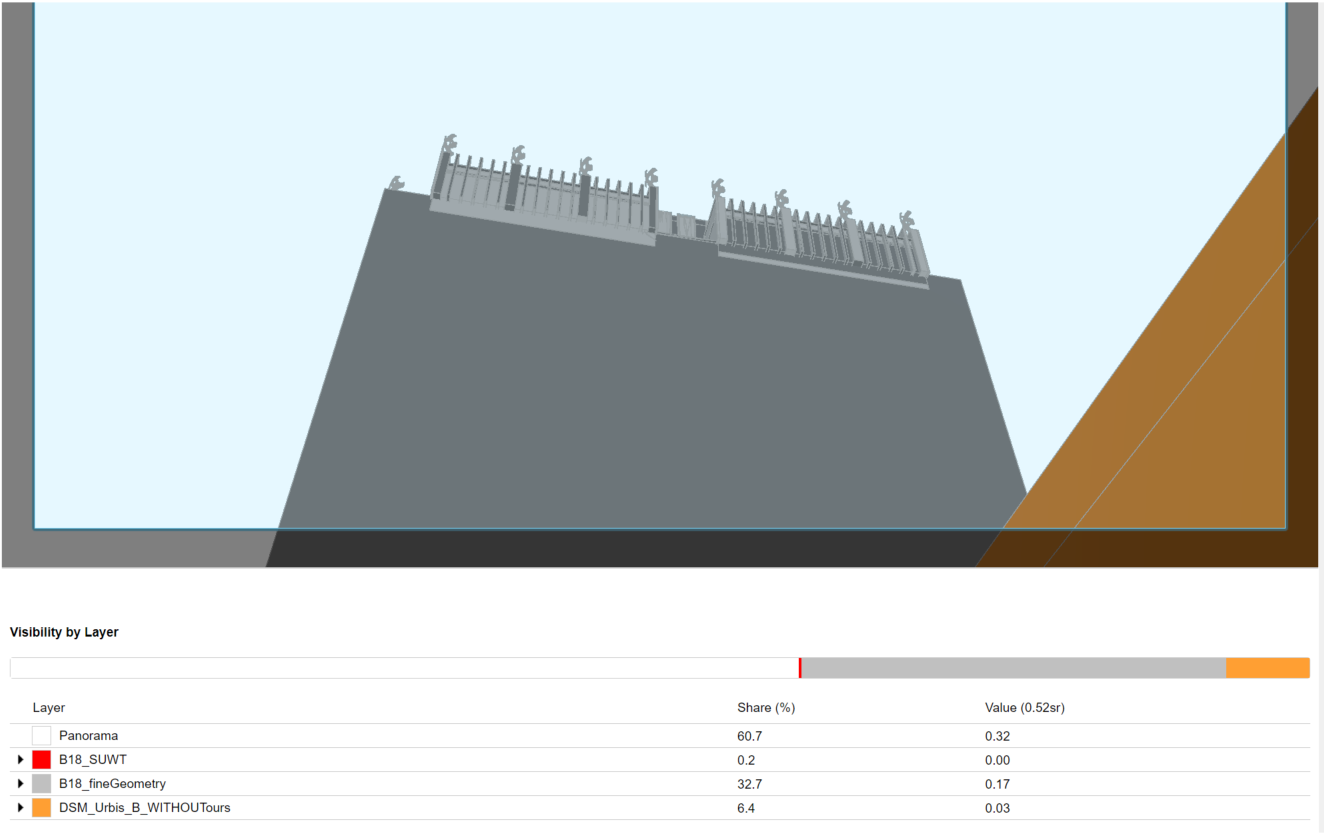1324x834 pixels.
Task: Click the orange DSM_Urbis_B_WITHOUTours color swatch
Action: (x=43, y=807)
